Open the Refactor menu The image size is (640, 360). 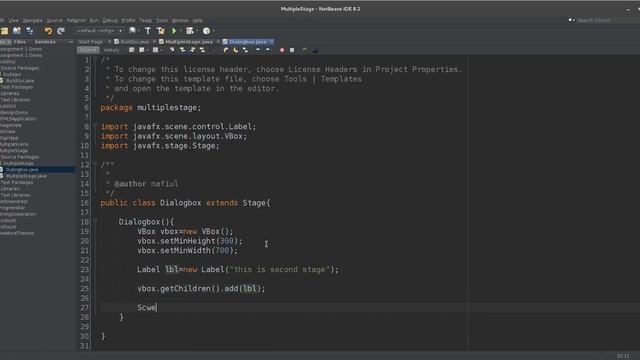pyautogui.click(x=76, y=20)
